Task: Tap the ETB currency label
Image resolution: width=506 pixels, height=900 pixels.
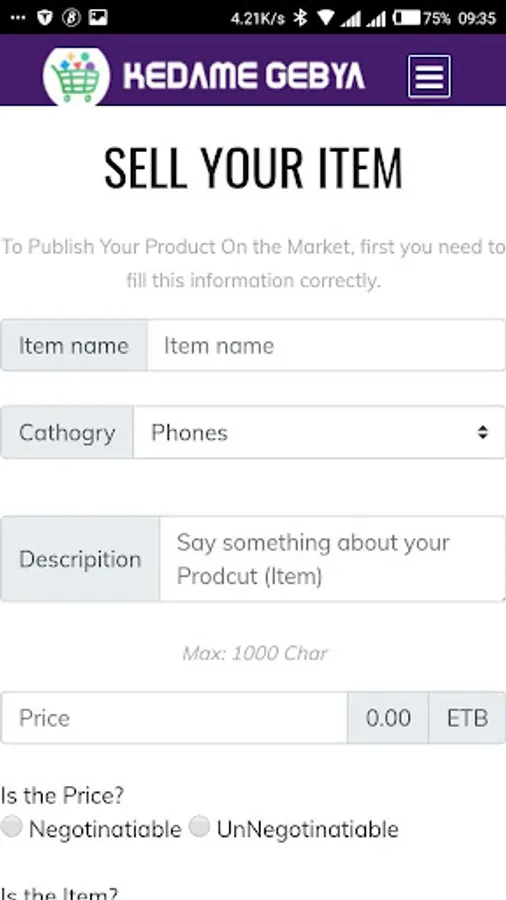Action: (467, 717)
